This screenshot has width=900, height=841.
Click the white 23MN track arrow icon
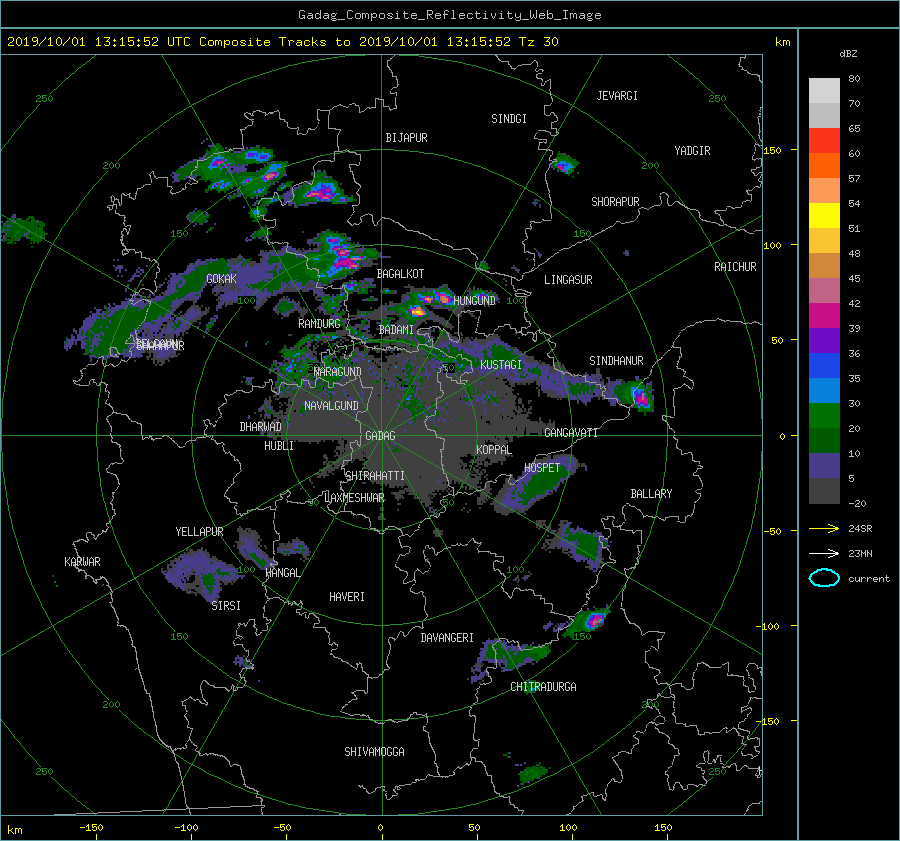point(824,553)
